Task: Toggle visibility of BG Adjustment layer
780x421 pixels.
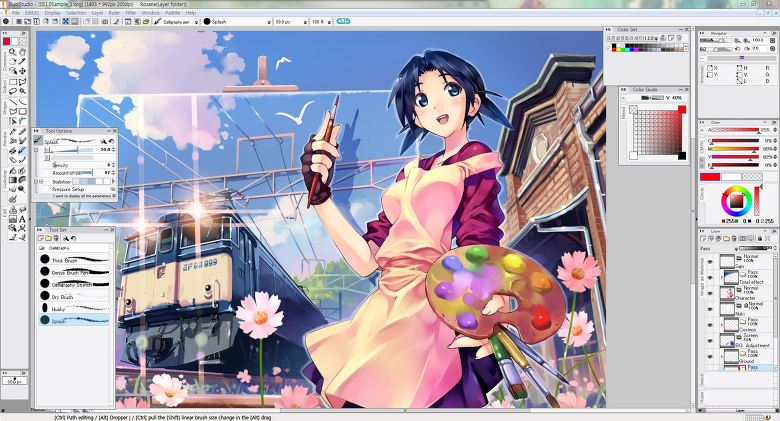Action: tap(710, 340)
